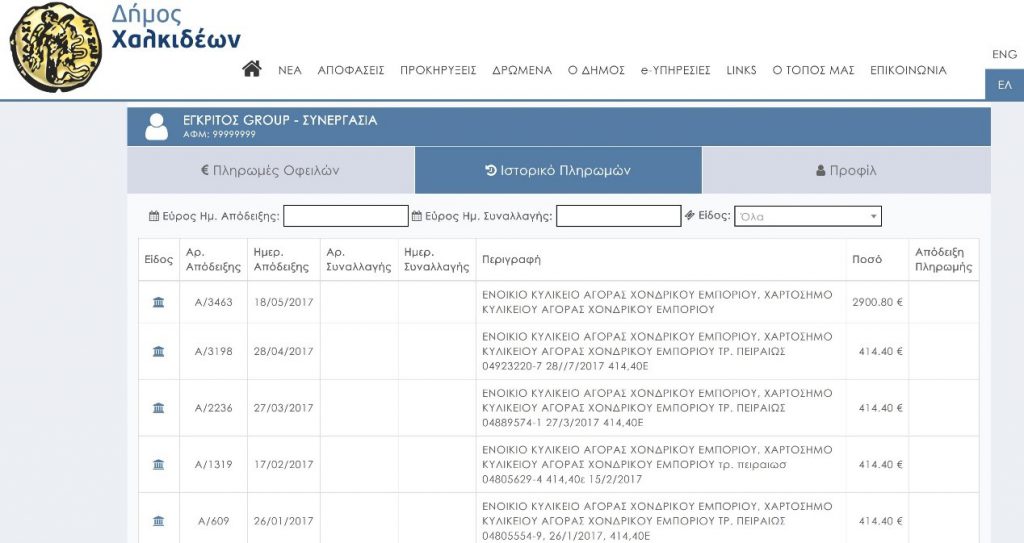Go to ΕΠΙΚΟΙΝΩΝΙΑ page
The image size is (1024, 543).
pos(908,71)
